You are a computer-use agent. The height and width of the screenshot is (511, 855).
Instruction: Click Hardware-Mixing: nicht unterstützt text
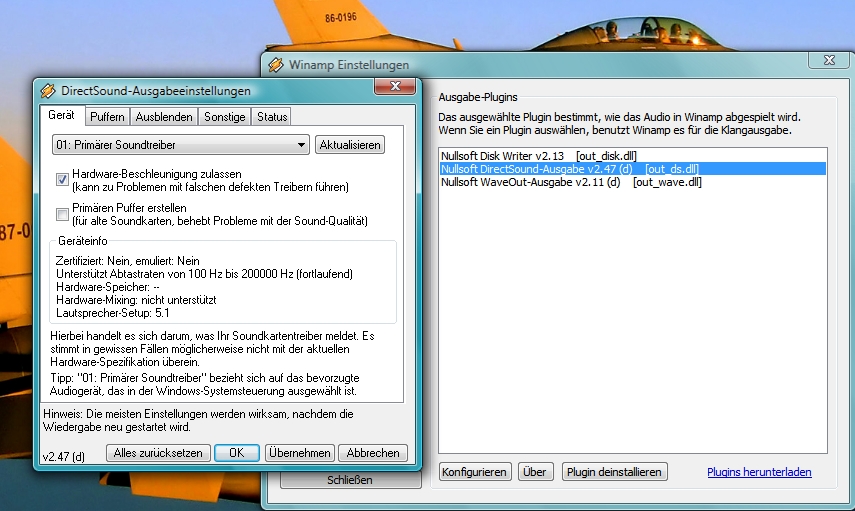point(136,300)
